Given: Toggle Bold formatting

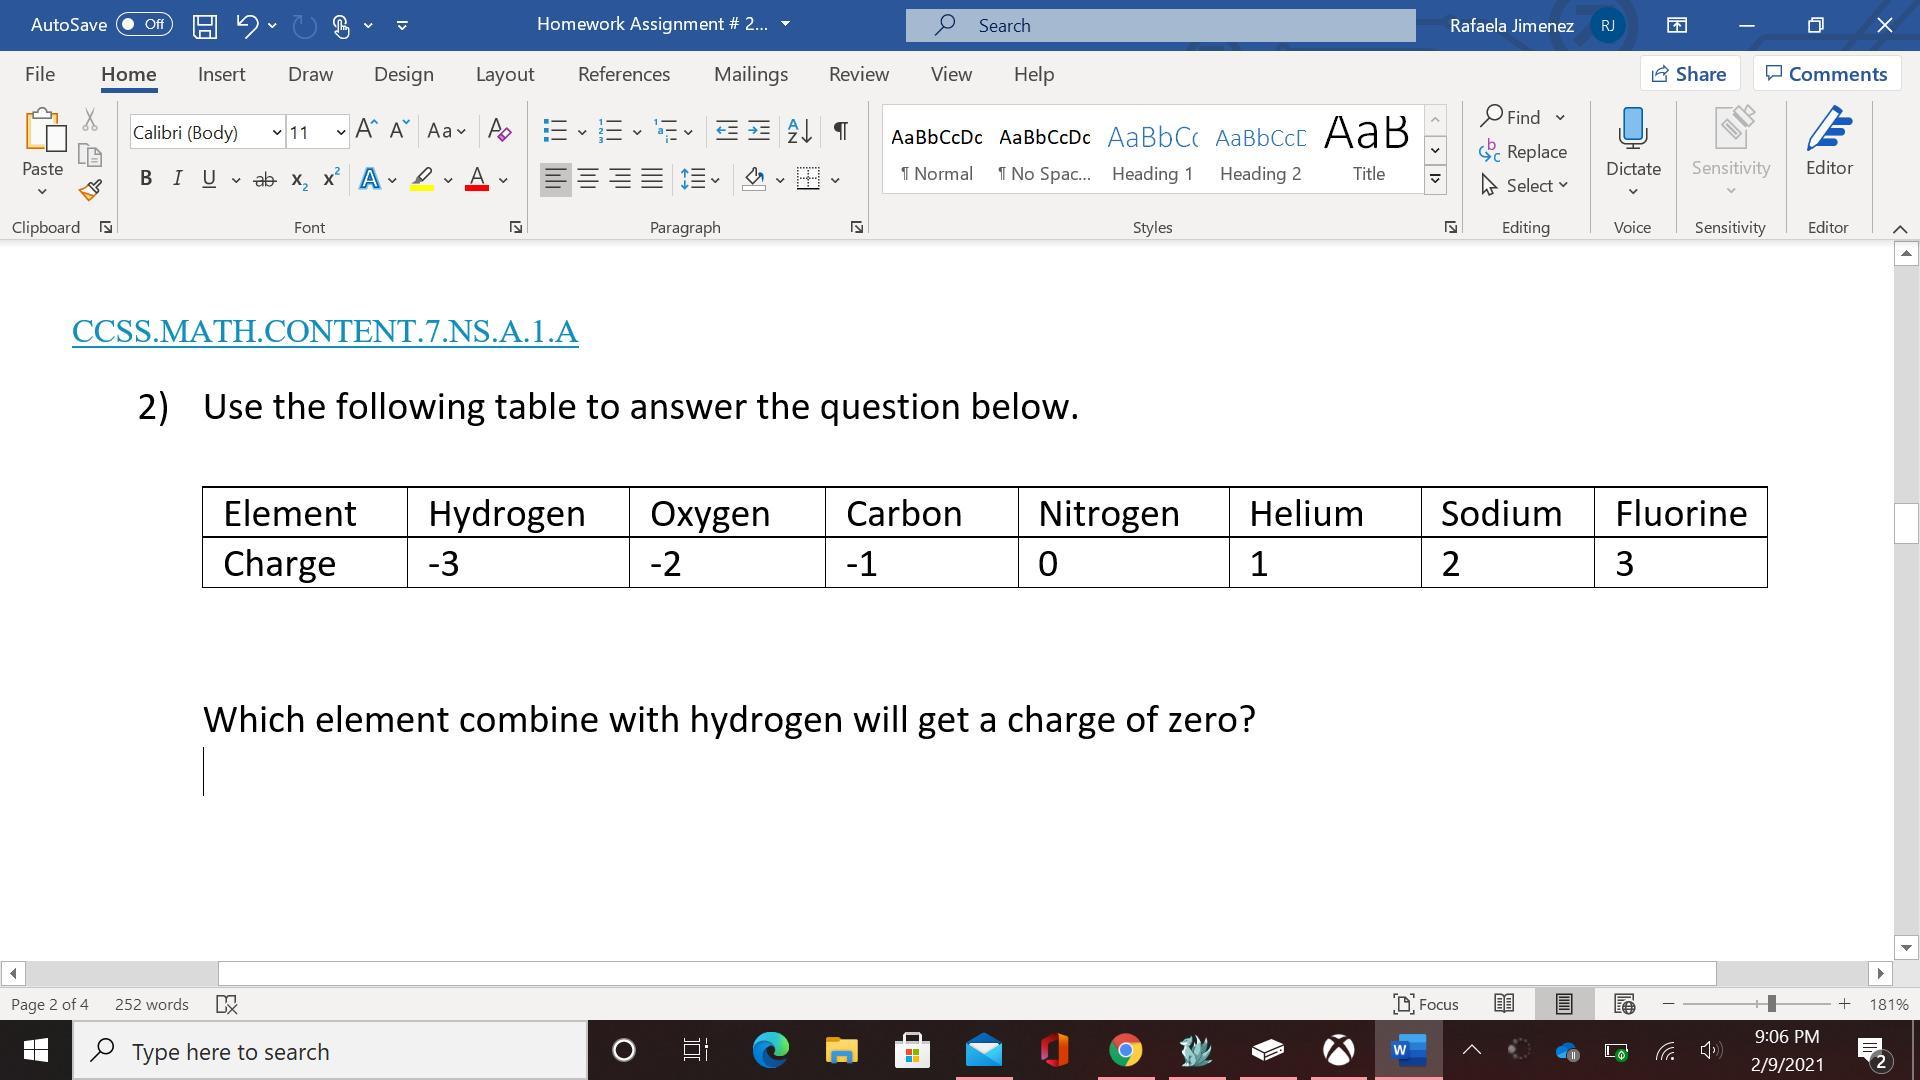Looking at the screenshot, I should tap(146, 179).
